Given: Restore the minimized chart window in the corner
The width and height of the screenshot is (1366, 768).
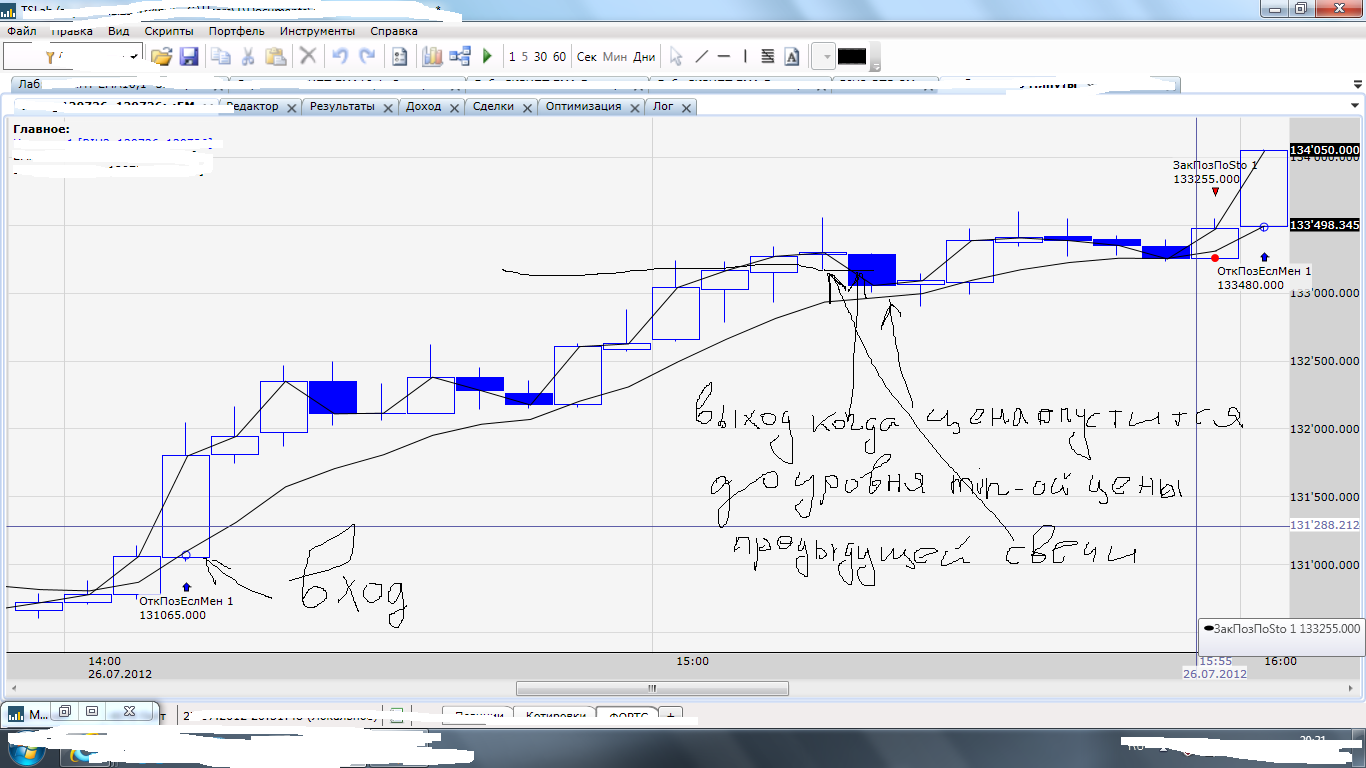Looking at the screenshot, I should click(x=65, y=711).
